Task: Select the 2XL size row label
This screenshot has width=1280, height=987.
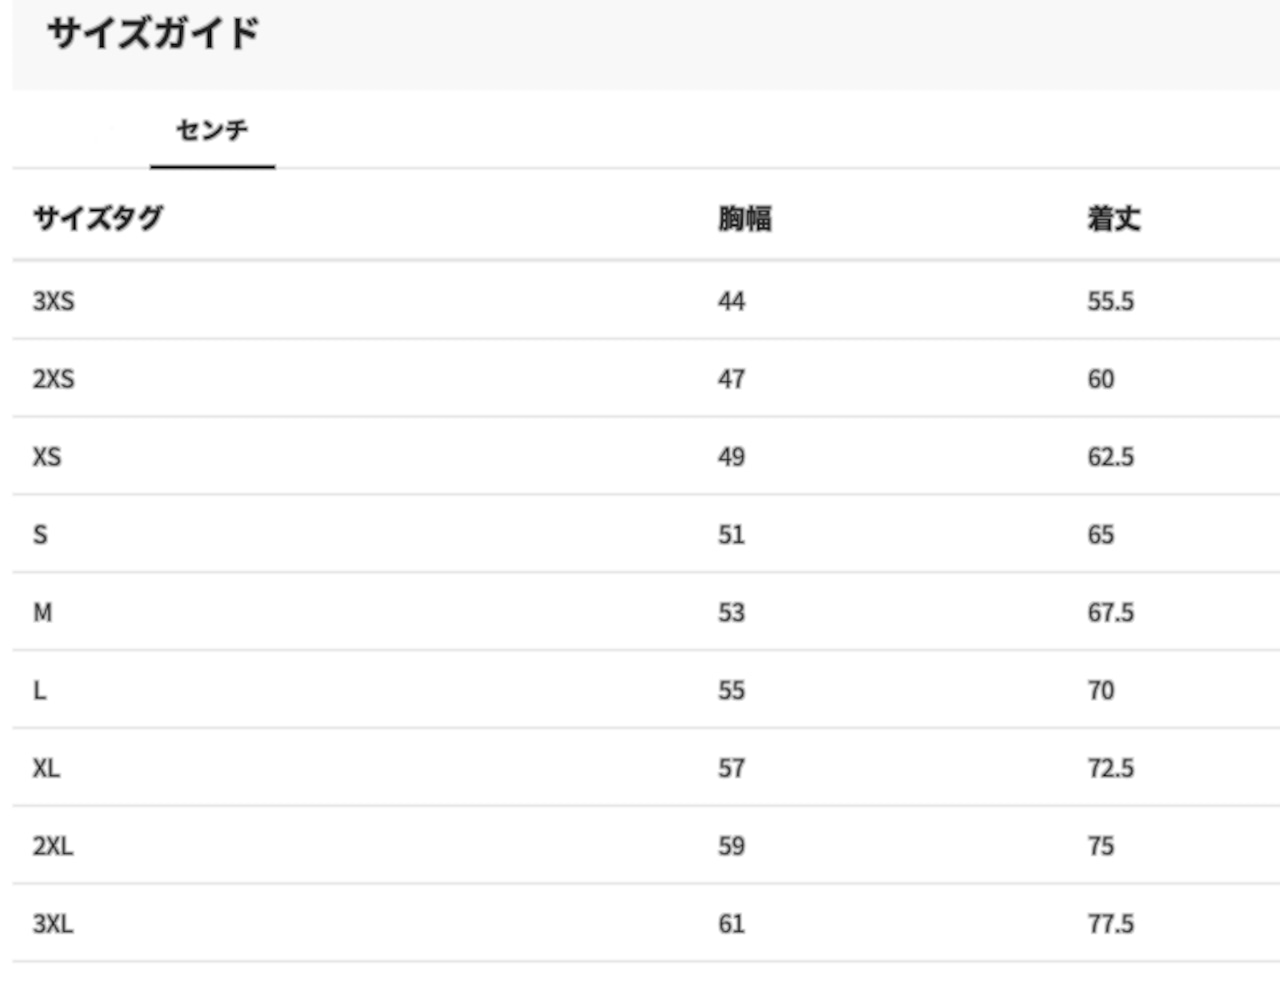Action: 53,847
